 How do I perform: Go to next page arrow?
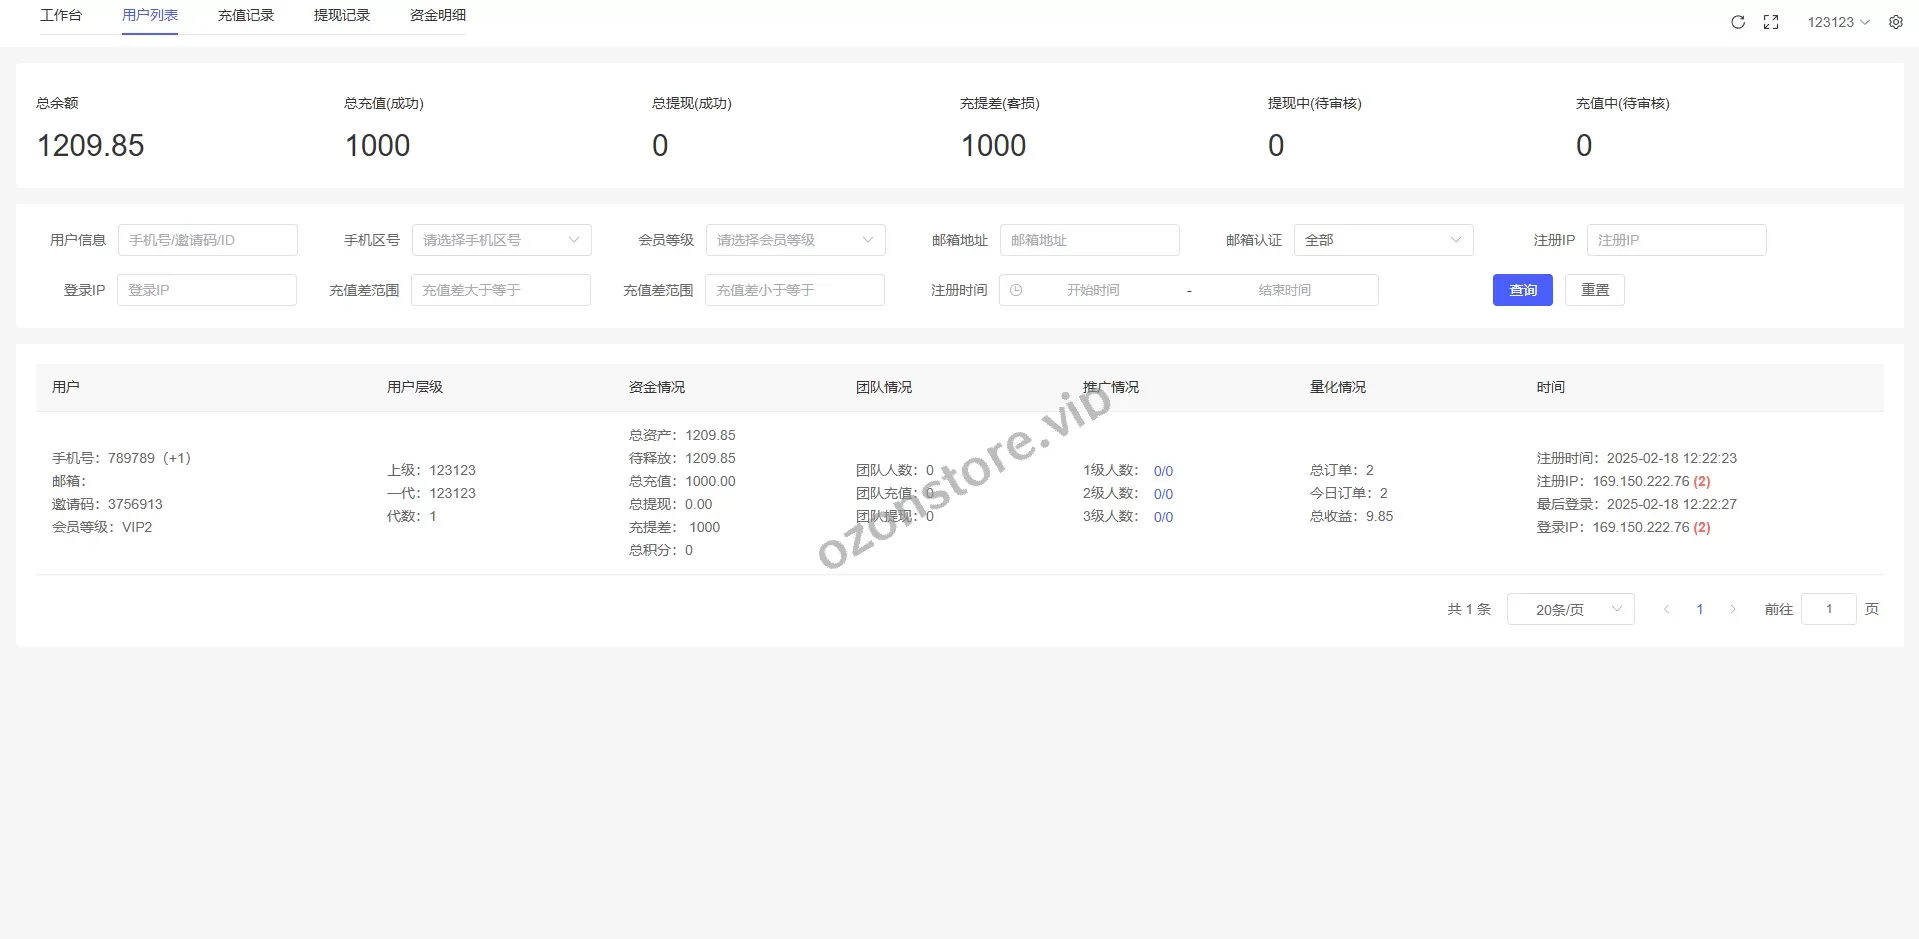click(1733, 609)
